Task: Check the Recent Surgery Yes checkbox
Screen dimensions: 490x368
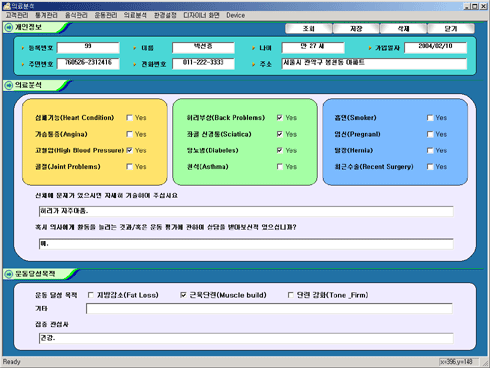Action: pyautogui.click(x=430, y=167)
